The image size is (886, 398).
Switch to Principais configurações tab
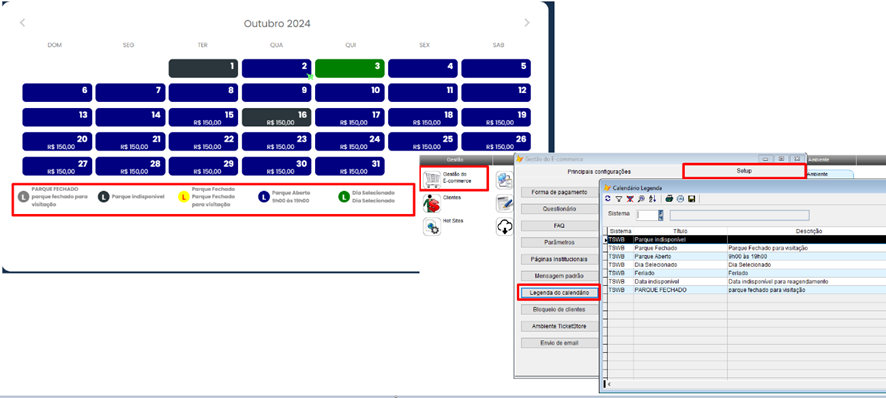(598, 171)
